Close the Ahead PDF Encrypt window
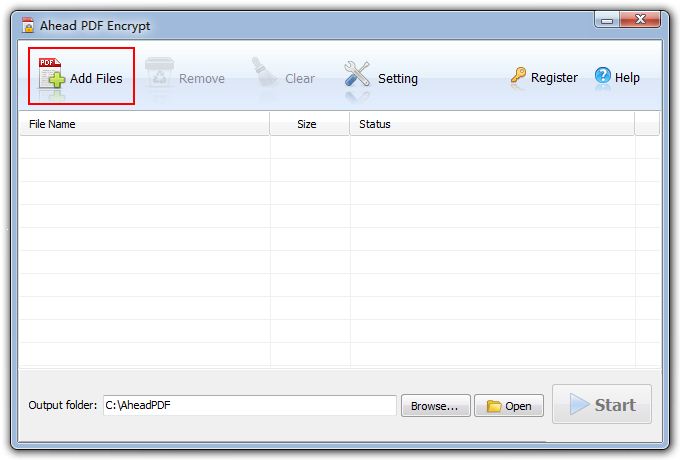 click(640, 19)
